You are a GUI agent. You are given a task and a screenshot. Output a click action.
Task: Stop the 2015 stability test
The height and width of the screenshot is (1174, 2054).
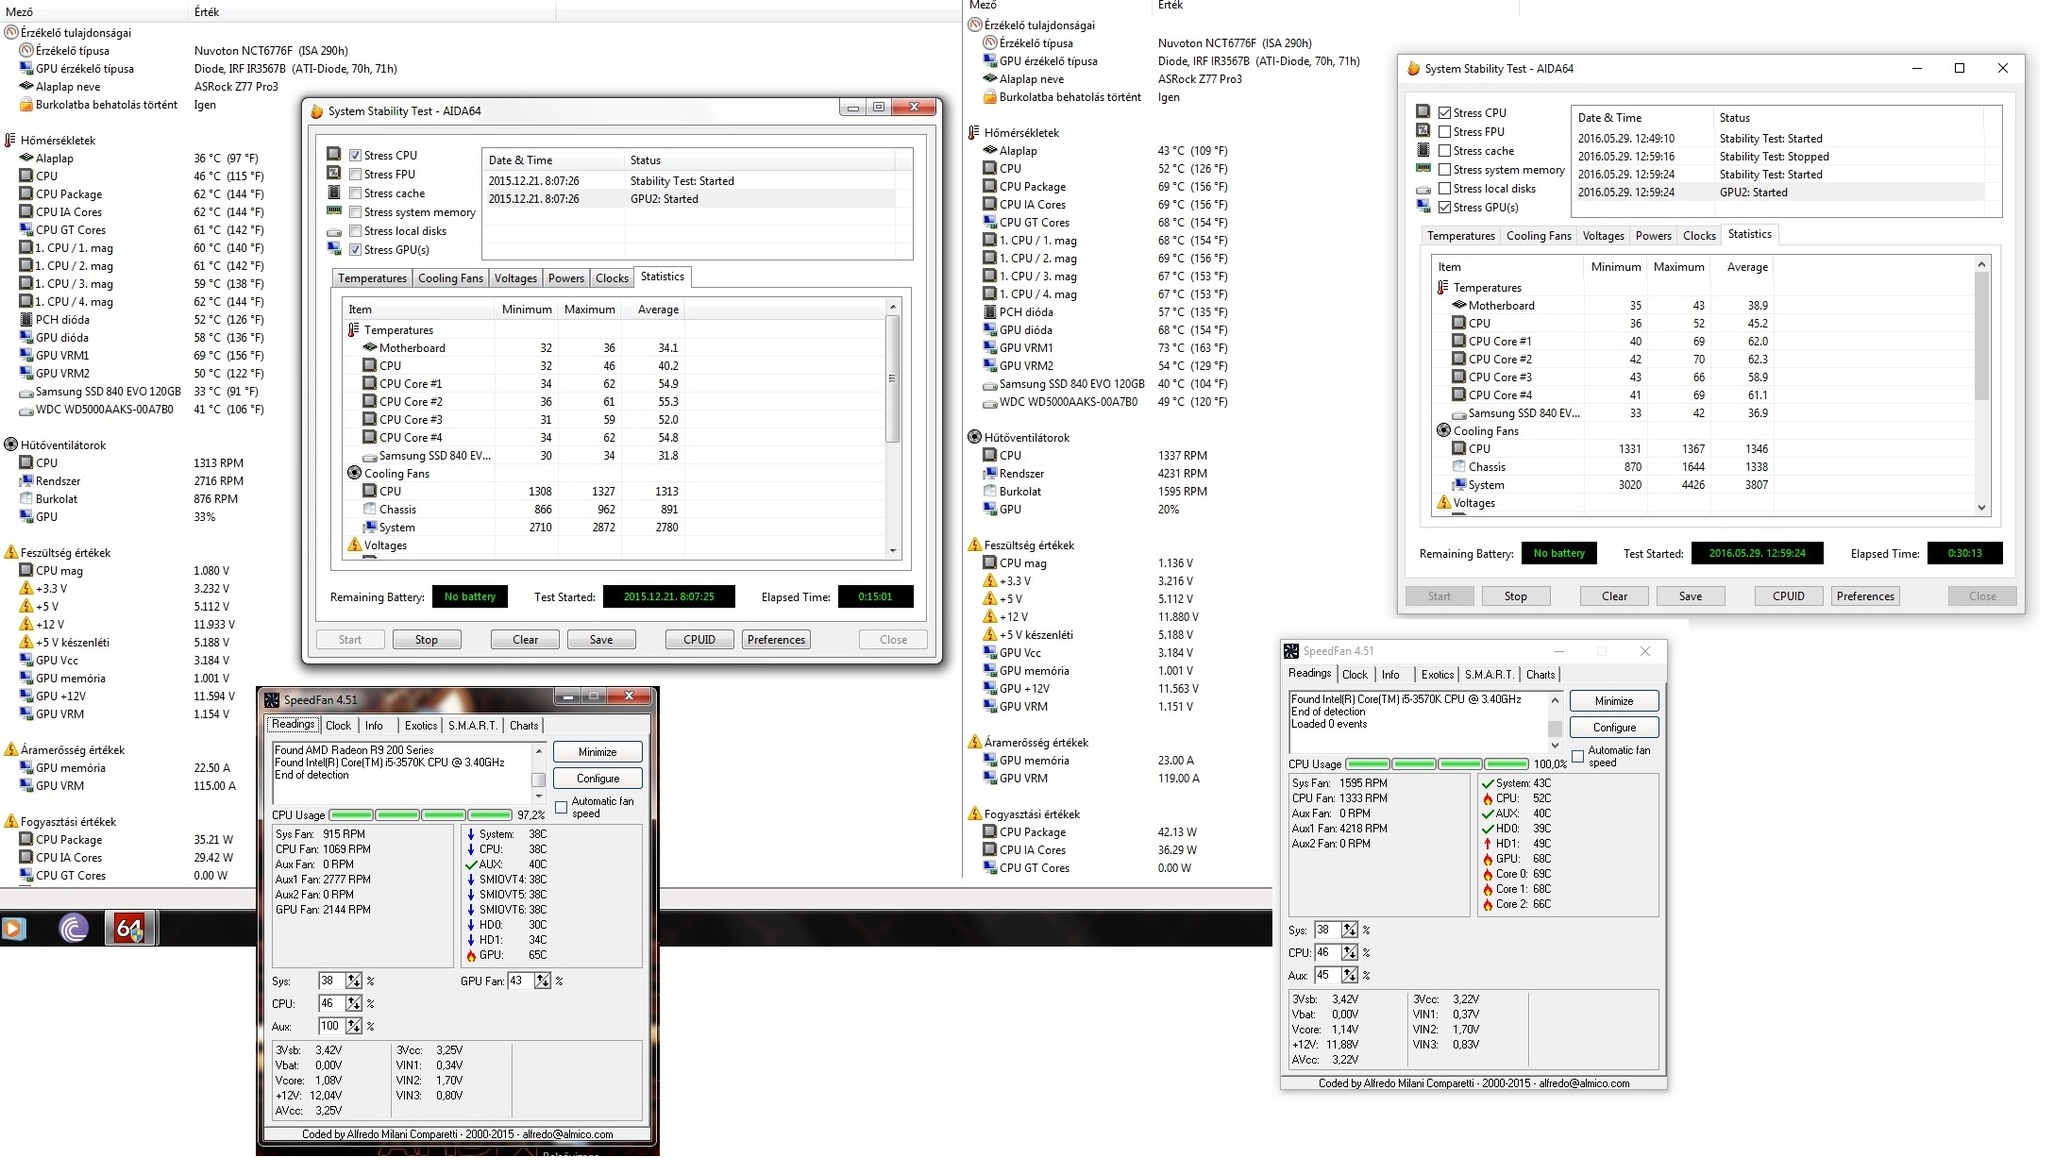(x=426, y=640)
